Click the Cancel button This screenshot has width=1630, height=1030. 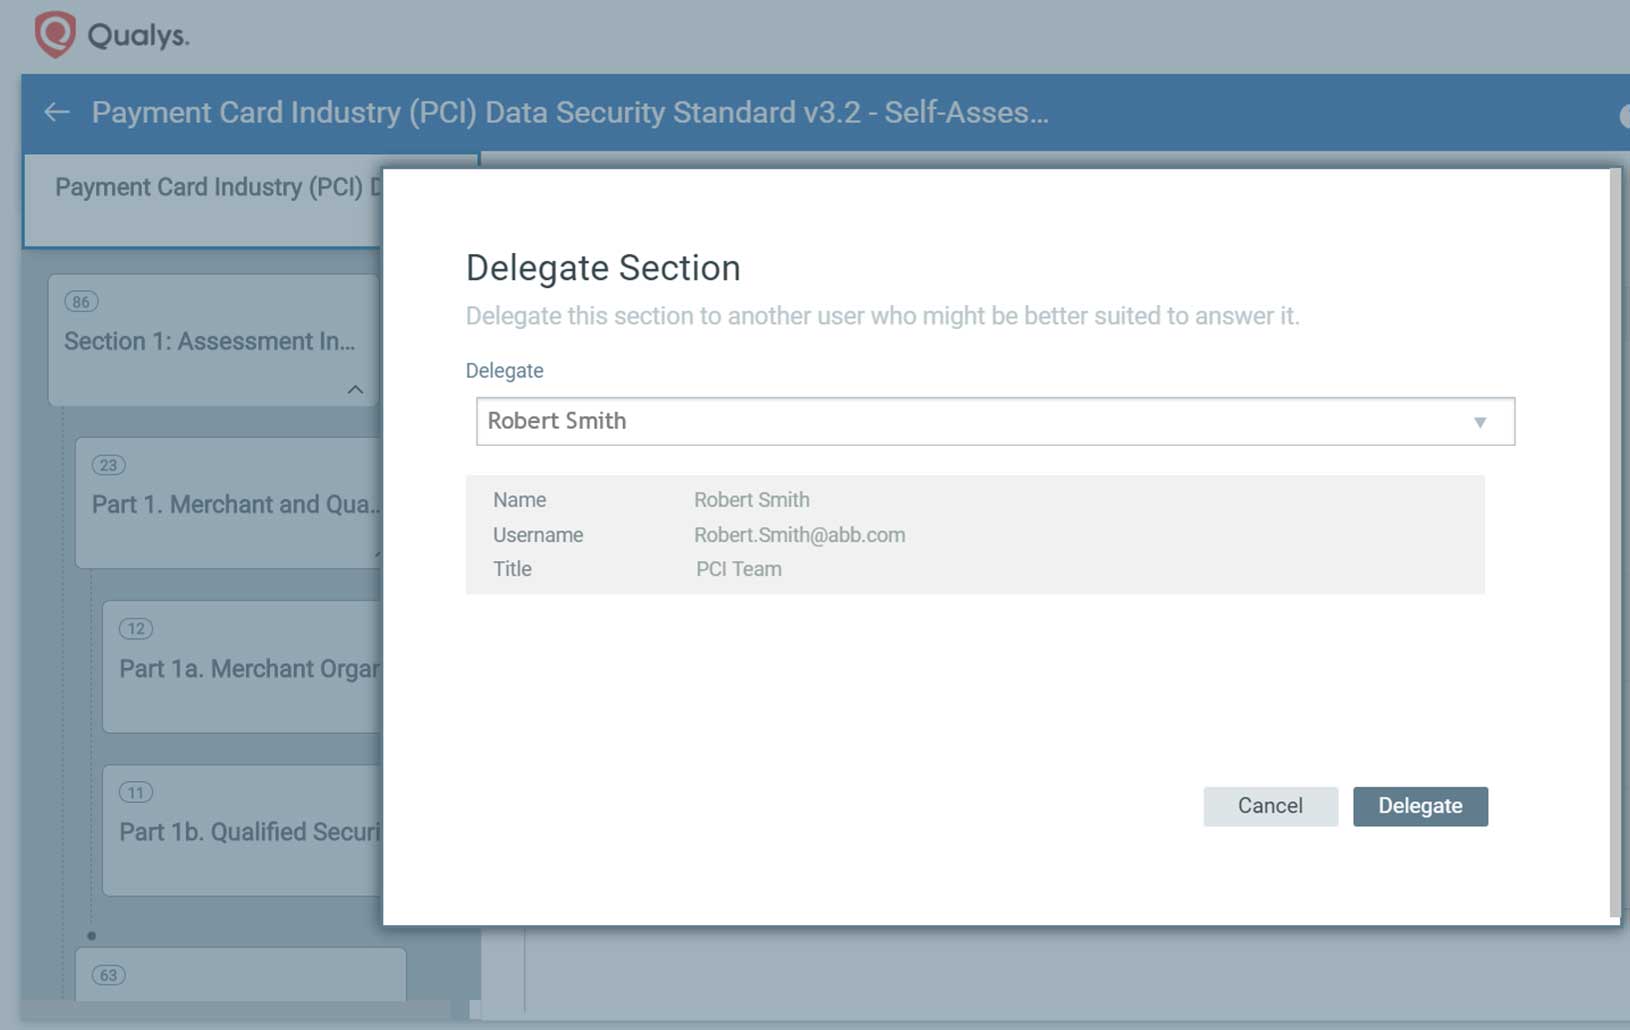[1270, 806]
